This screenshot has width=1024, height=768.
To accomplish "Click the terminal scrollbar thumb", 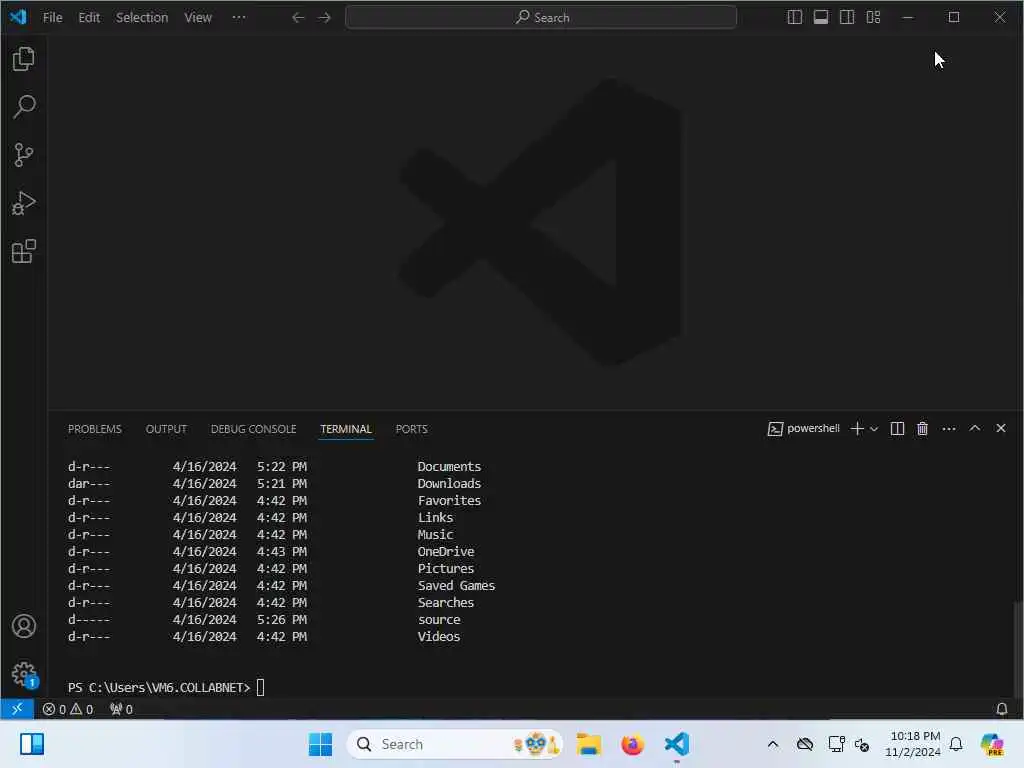I will pyautogui.click(x=1017, y=650).
